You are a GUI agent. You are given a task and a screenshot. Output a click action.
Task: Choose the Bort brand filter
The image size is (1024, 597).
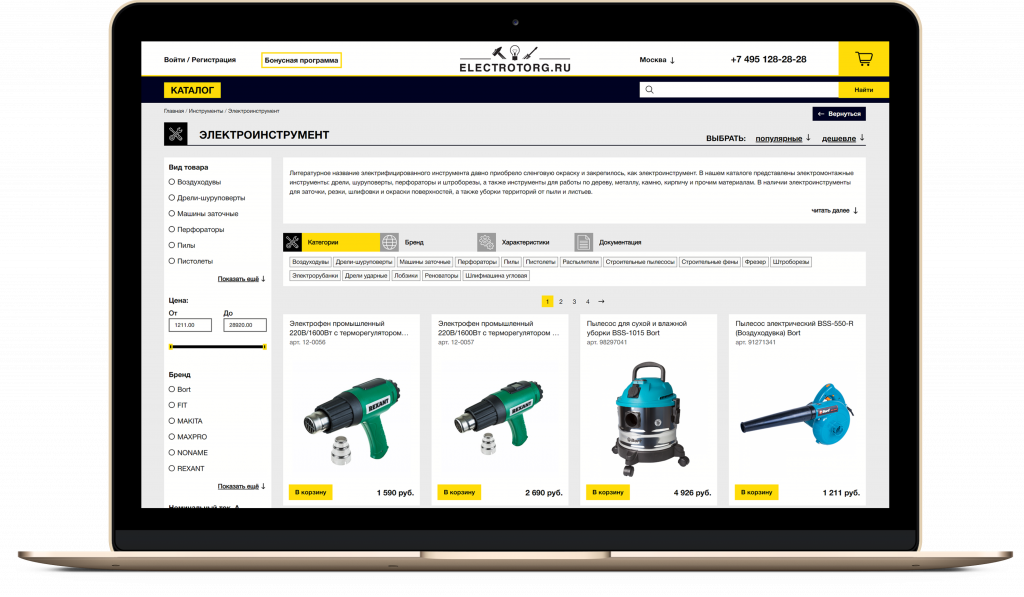click(172, 389)
